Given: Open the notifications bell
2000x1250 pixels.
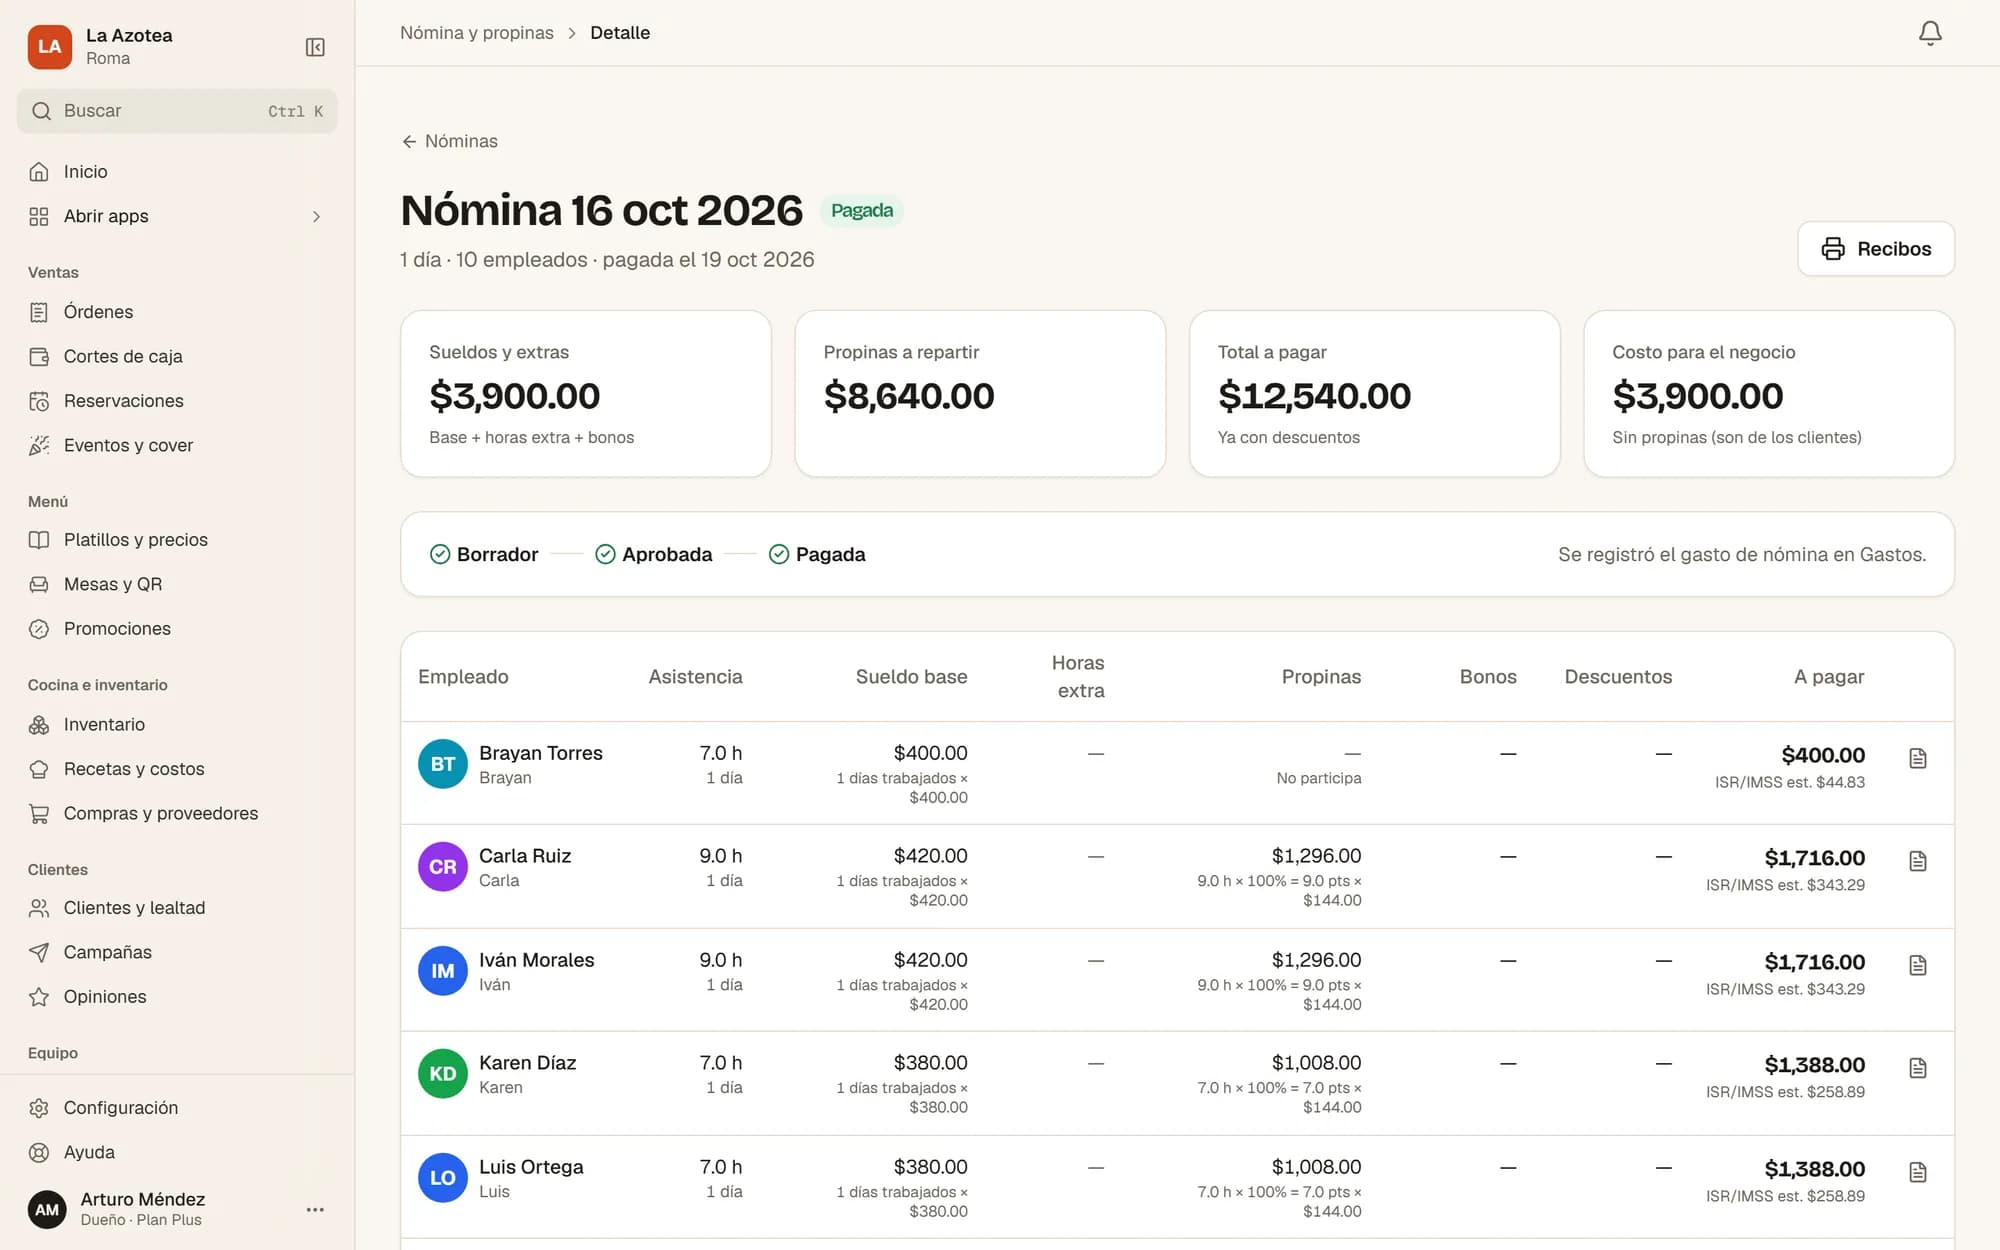Looking at the screenshot, I should pyautogui.click(x=1930, y=33).
